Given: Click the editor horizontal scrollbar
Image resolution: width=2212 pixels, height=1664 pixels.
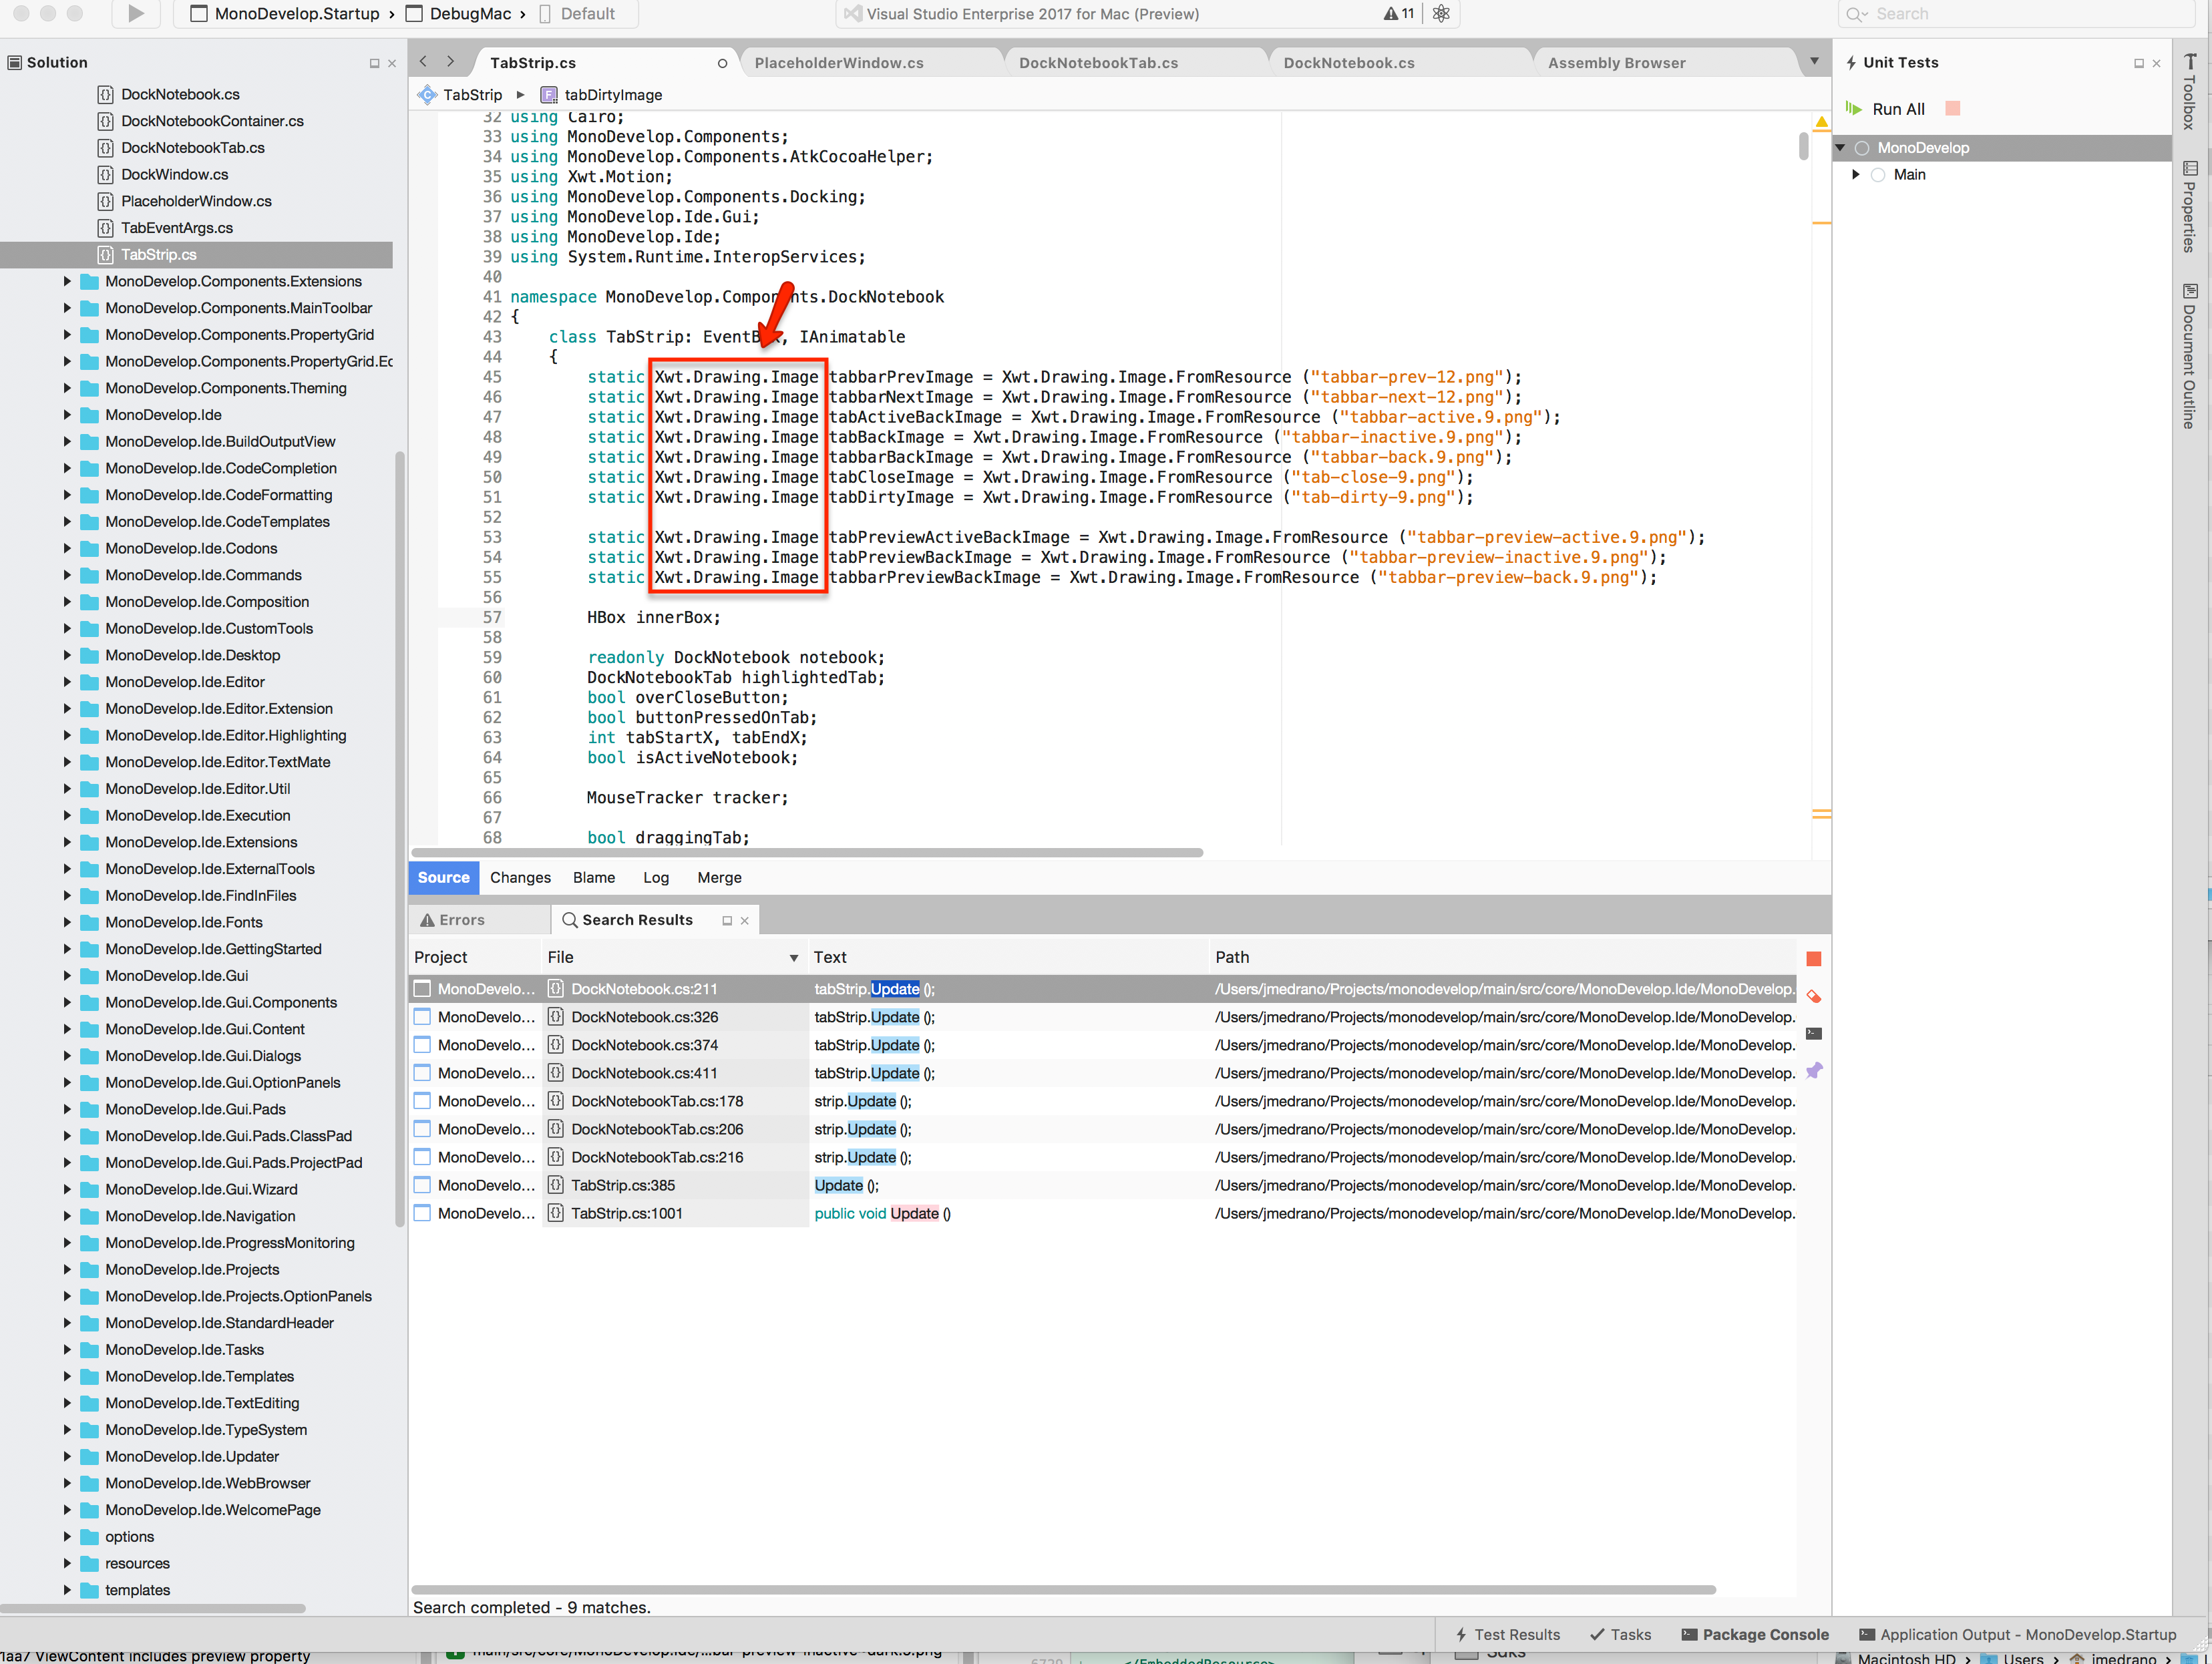Looking at the screenshot, I should (808, 853).
